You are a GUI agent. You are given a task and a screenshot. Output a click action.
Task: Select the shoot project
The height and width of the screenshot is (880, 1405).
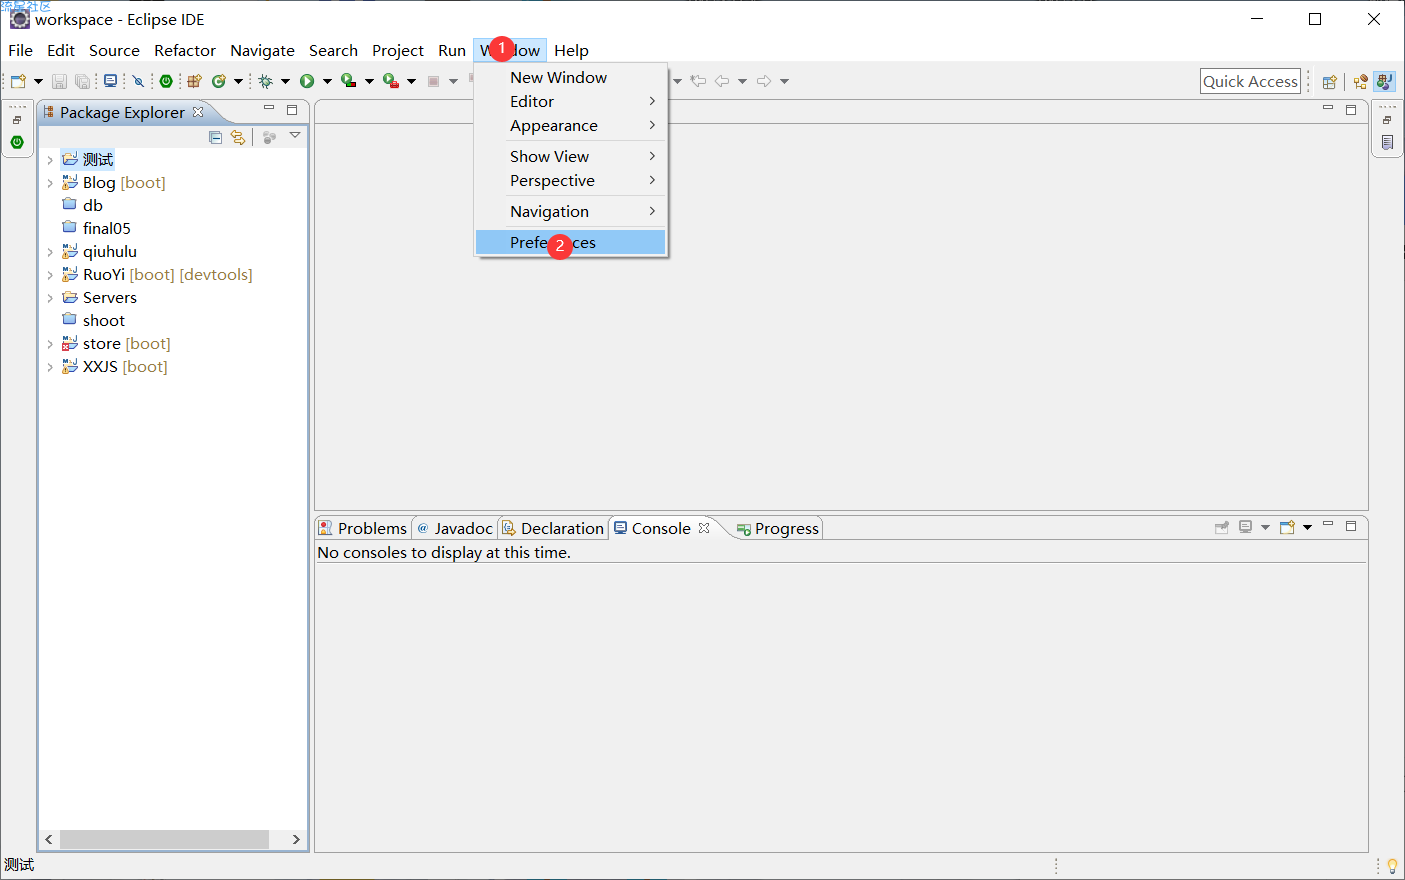click(x=104, y=320)
